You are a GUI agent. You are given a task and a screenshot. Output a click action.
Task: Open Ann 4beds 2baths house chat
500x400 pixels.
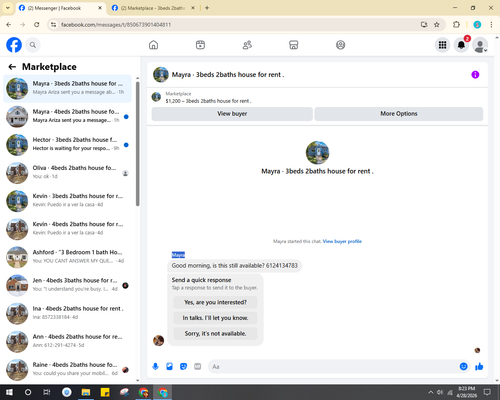tap(68, 342)
